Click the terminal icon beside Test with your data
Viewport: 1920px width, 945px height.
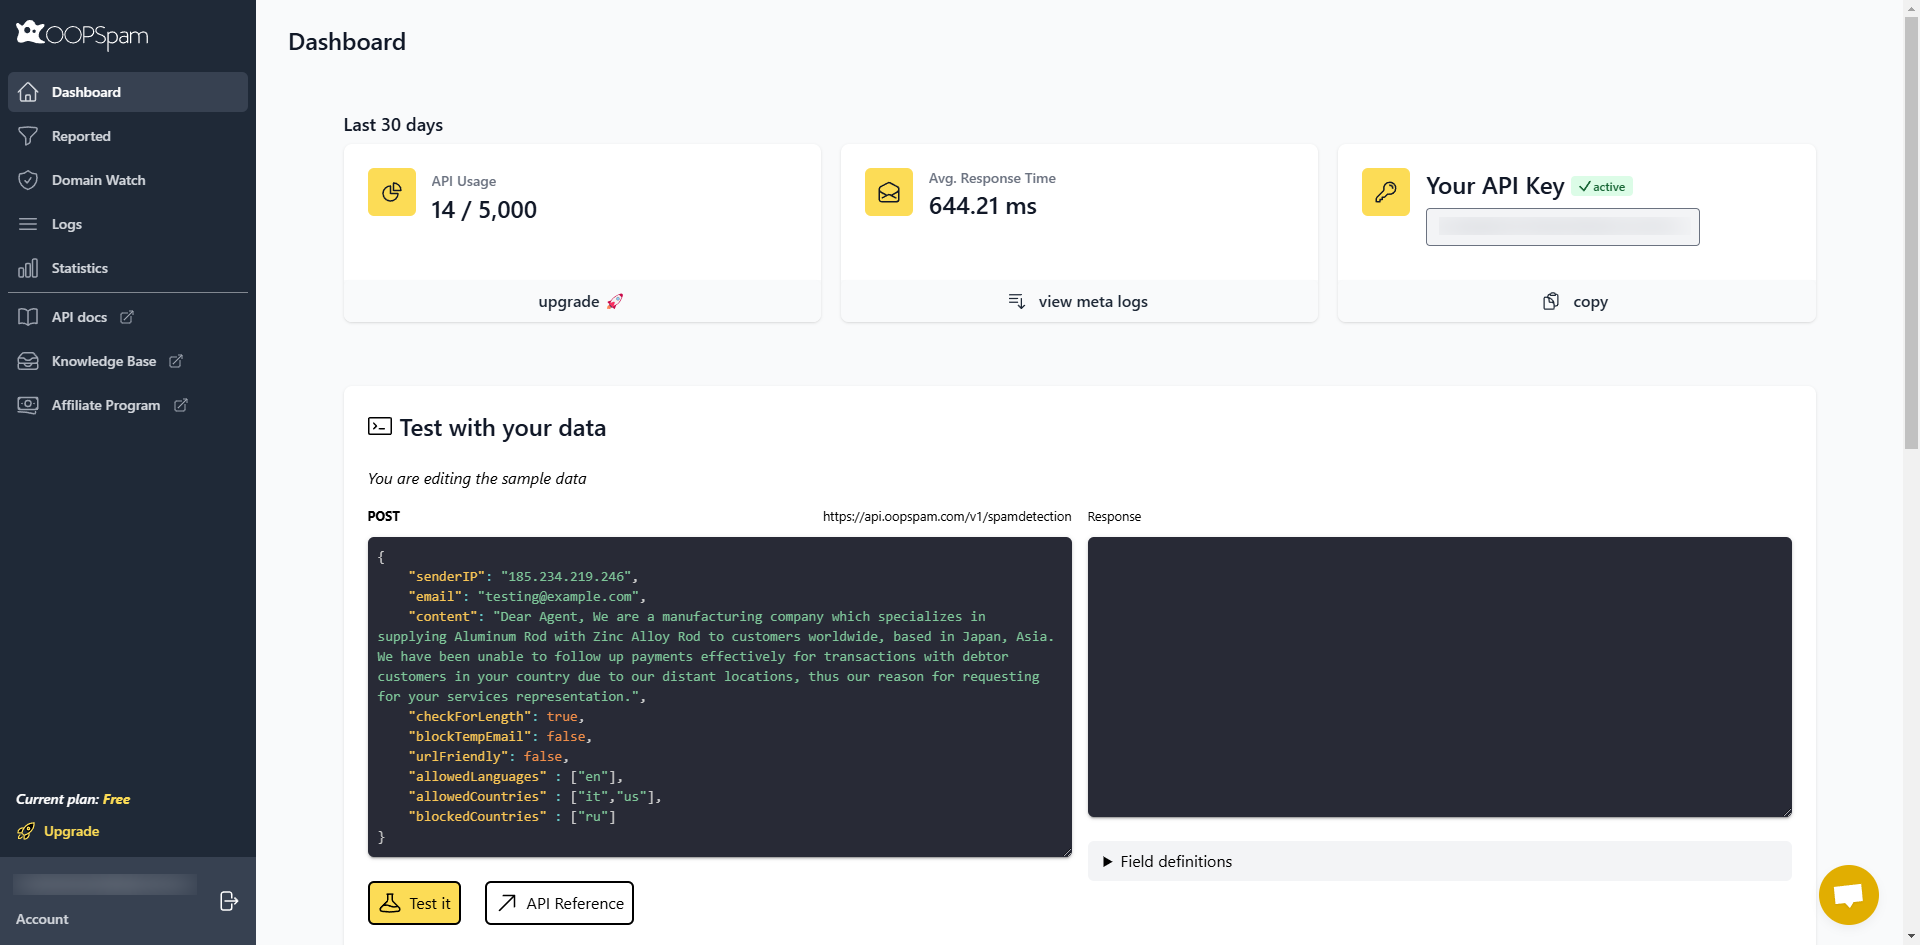coord(380,427)
